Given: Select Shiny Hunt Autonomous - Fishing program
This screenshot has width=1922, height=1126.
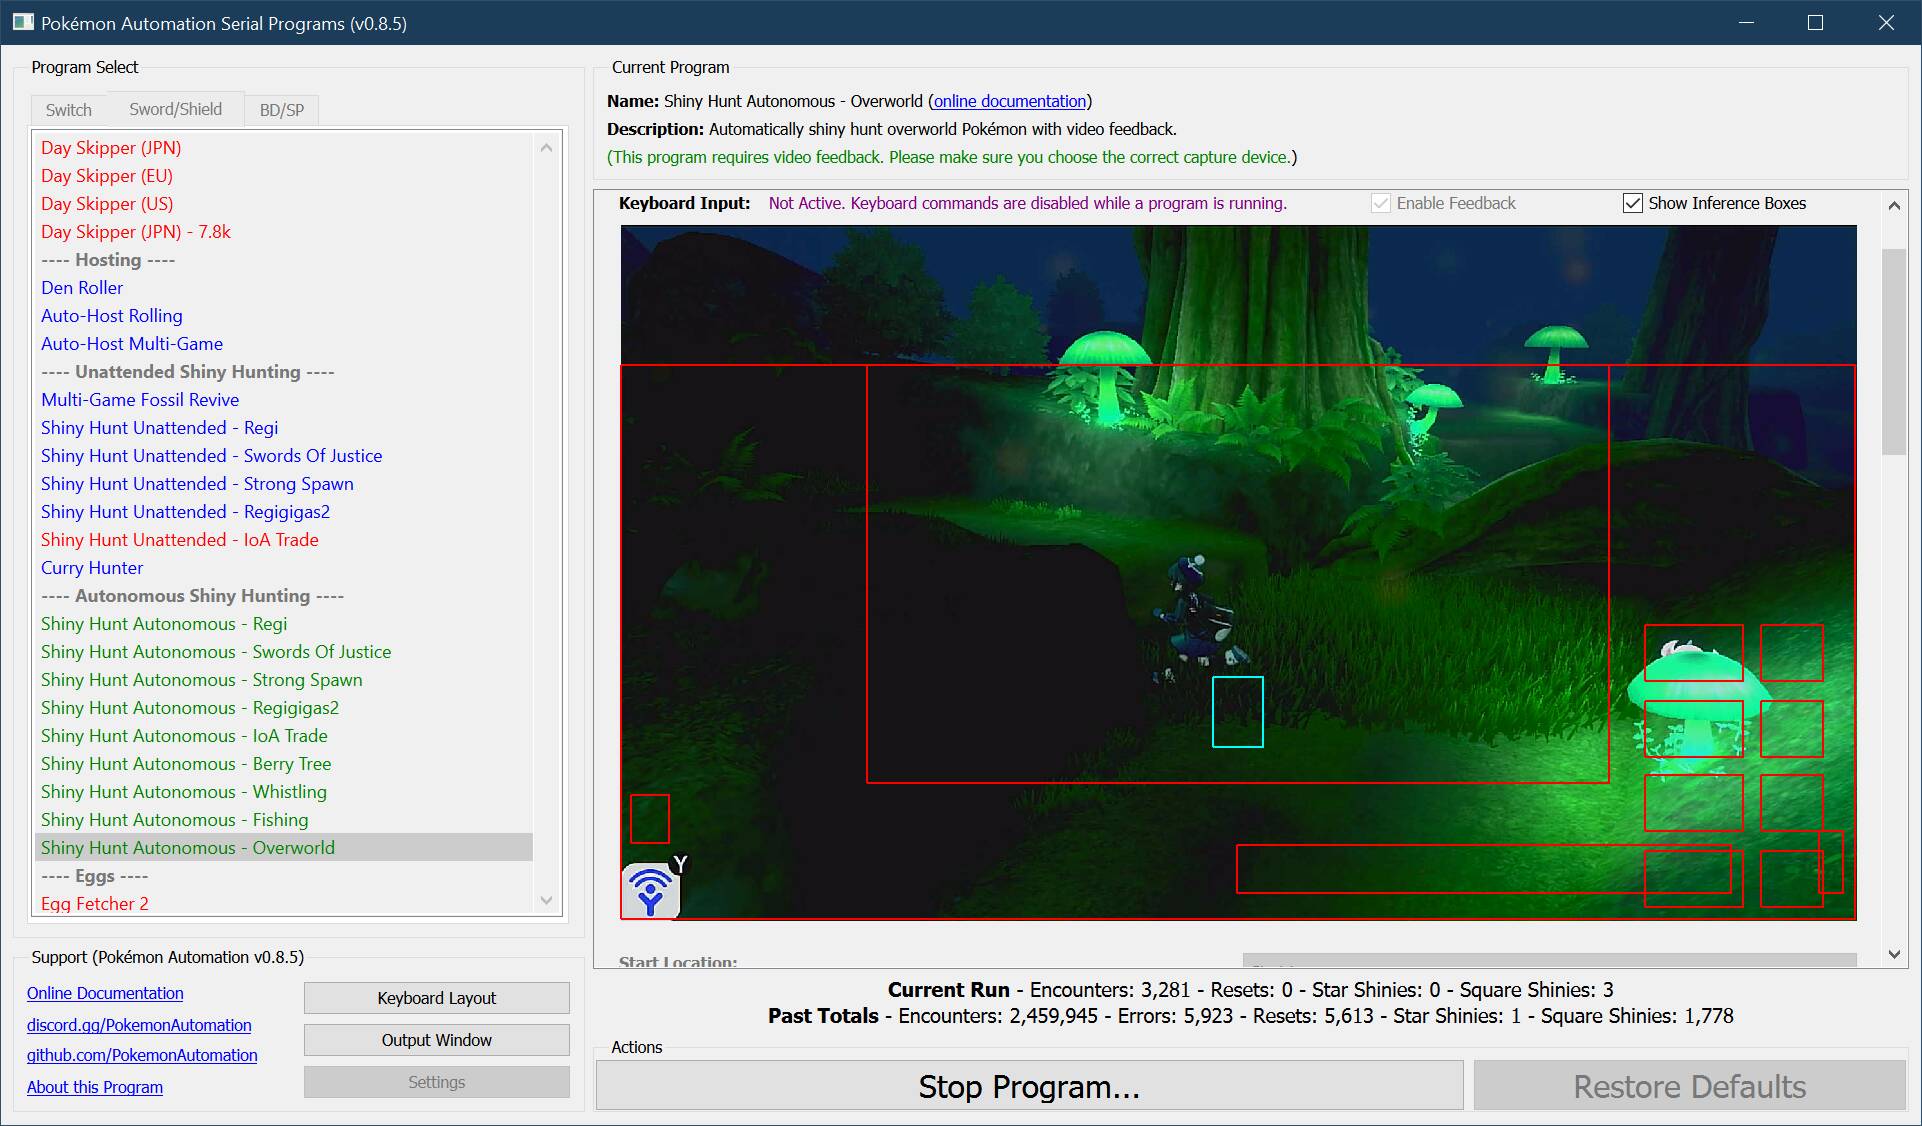Looking at the screenshot, I should pyautogui.click(x=174, y=819).
